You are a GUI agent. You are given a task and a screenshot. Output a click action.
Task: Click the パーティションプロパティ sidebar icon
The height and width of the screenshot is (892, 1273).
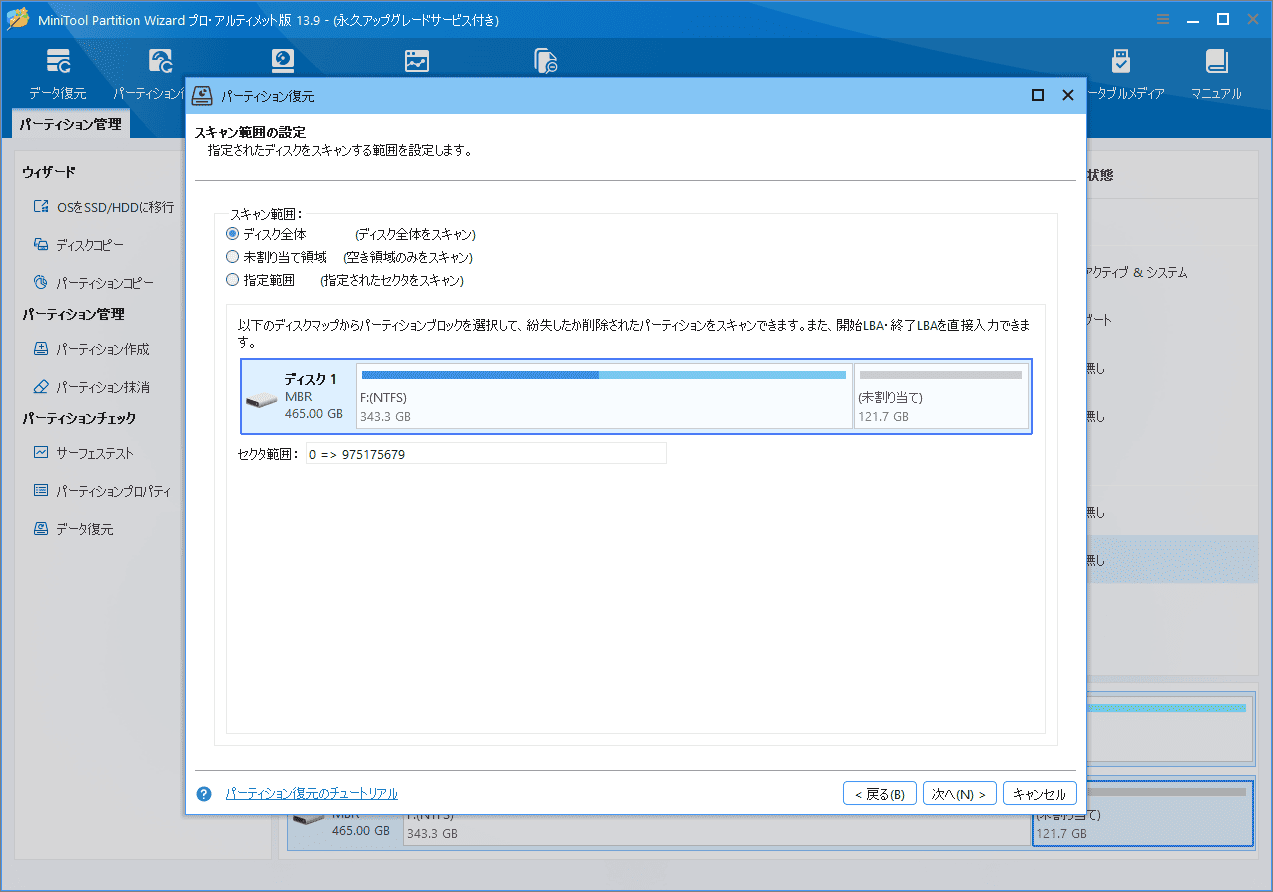[41, 491]
